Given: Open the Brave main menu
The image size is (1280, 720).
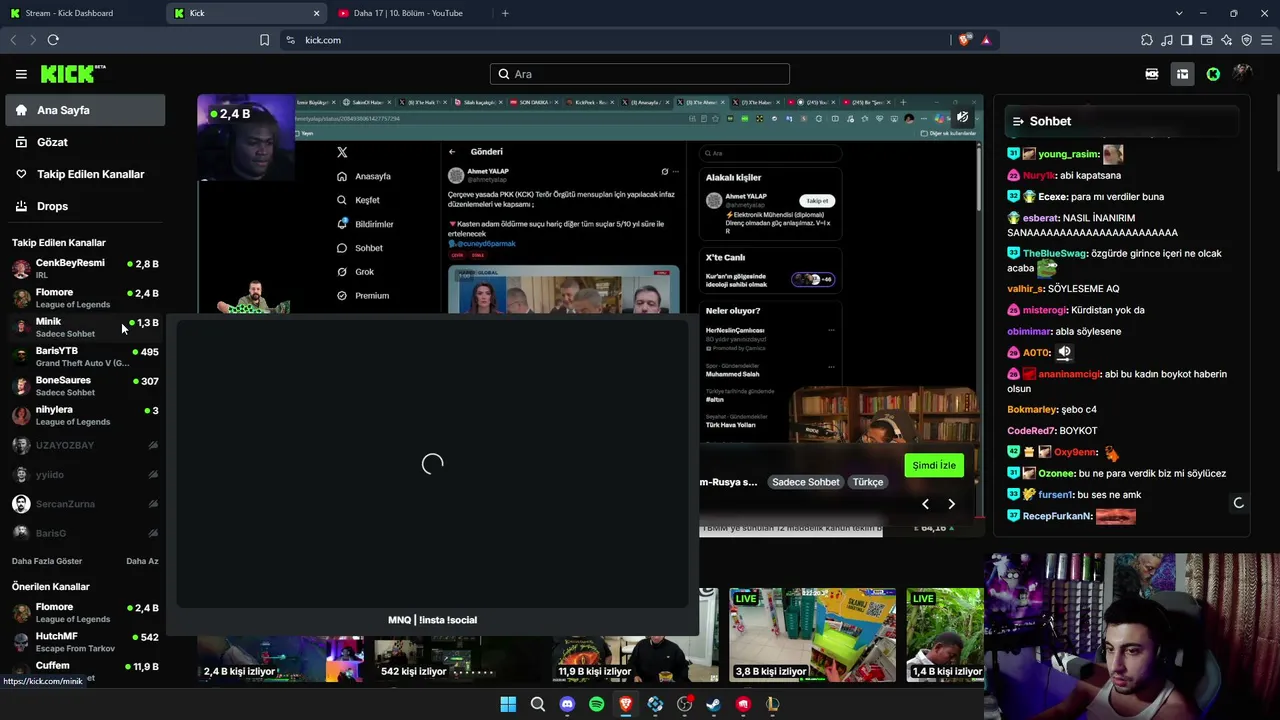Looking at the screenshot, I should coord(1266,40).
